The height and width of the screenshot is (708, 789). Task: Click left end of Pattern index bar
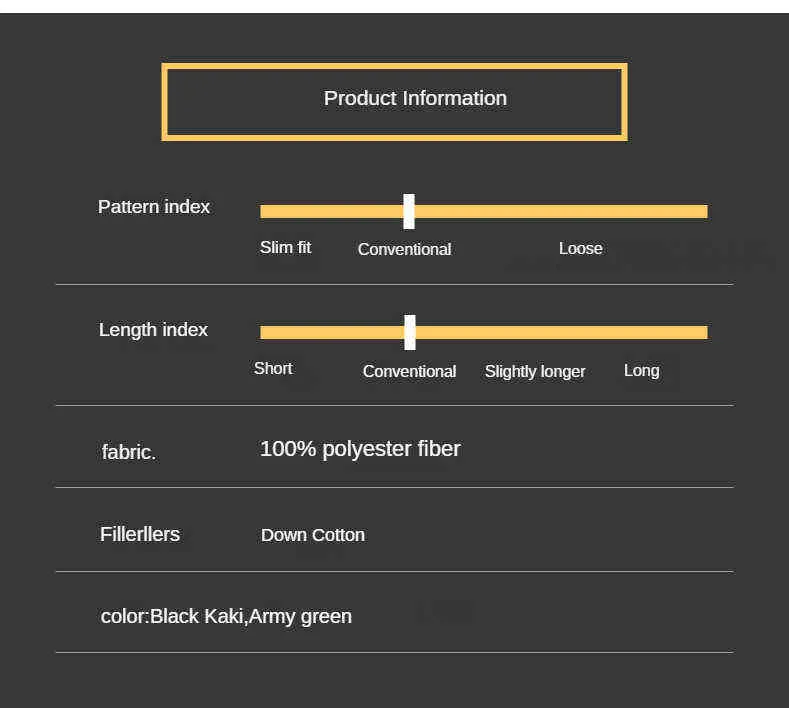pyautogui.click(x=266, y=211)
